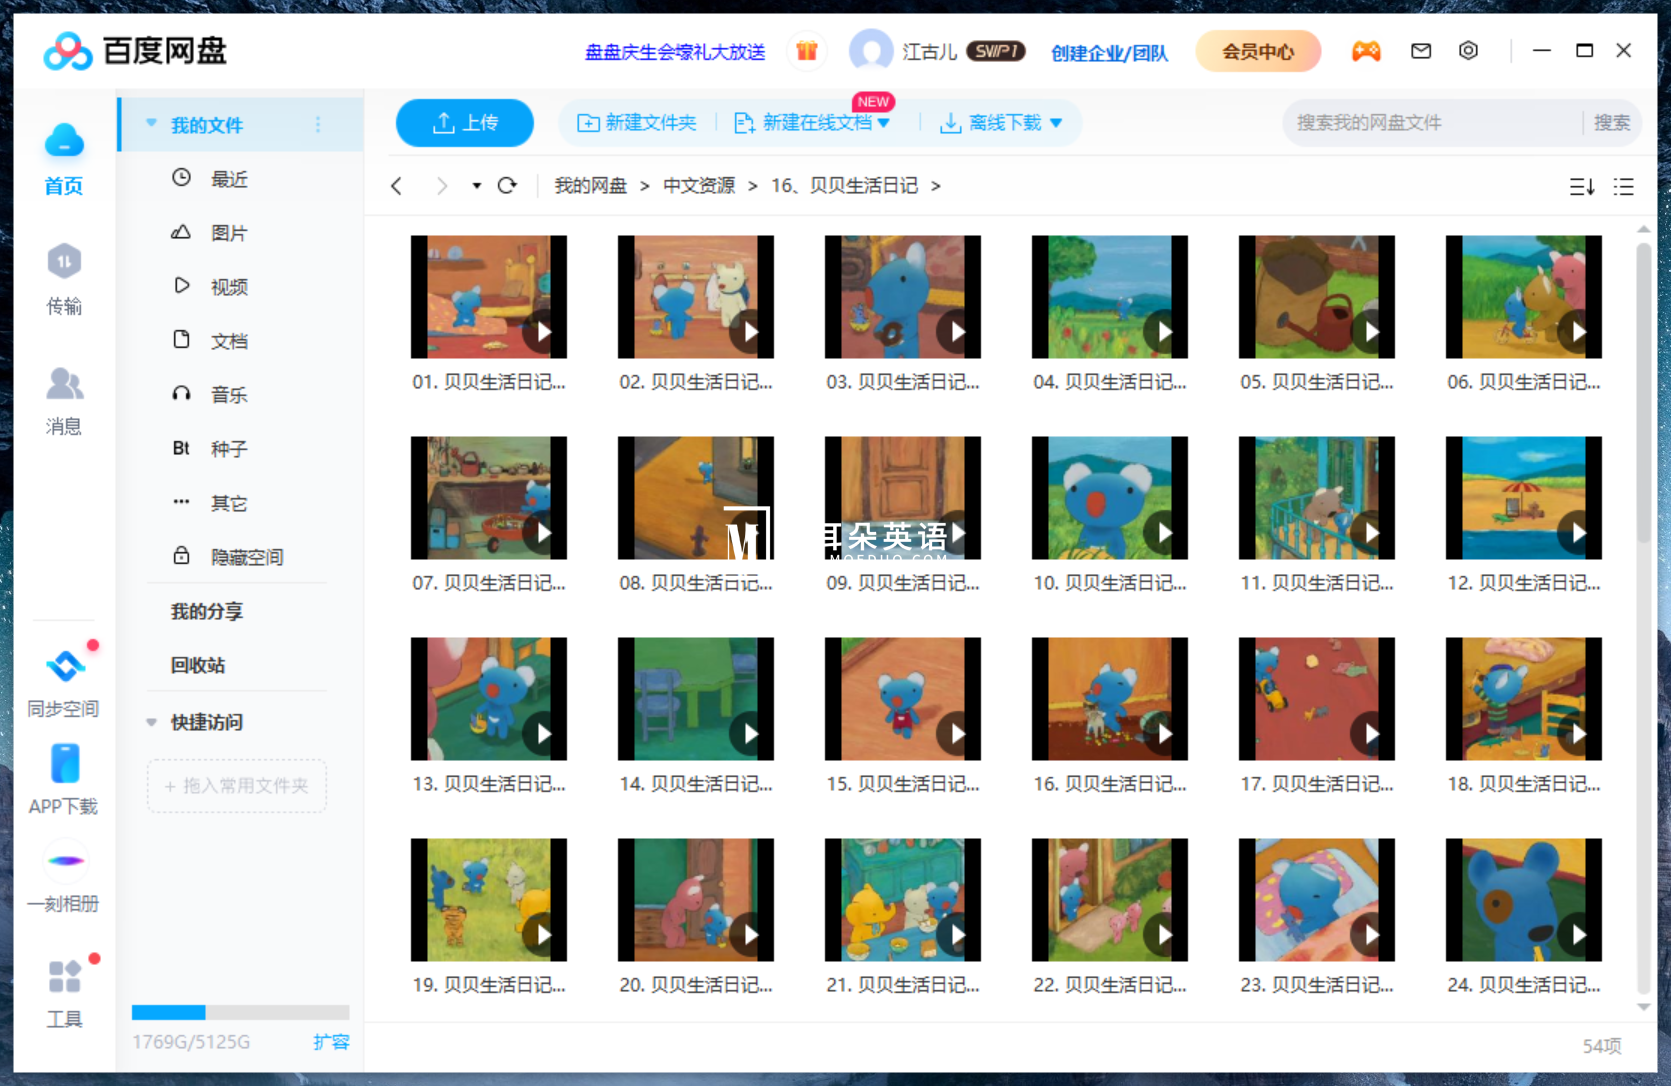This screenshot has height=1086, width=1671.
Task: Click the gift box icon in header
Action: 806,51
